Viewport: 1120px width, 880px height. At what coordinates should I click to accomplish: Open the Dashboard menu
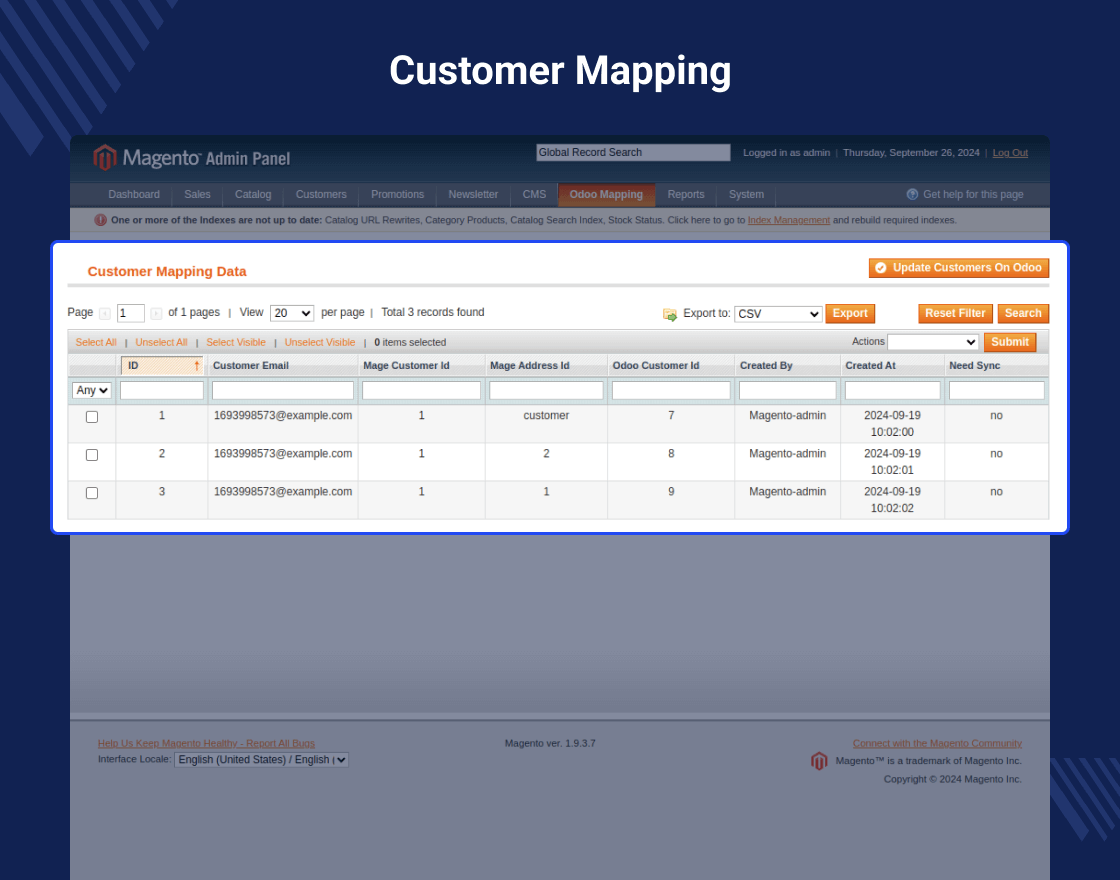[x=134, y=194]
